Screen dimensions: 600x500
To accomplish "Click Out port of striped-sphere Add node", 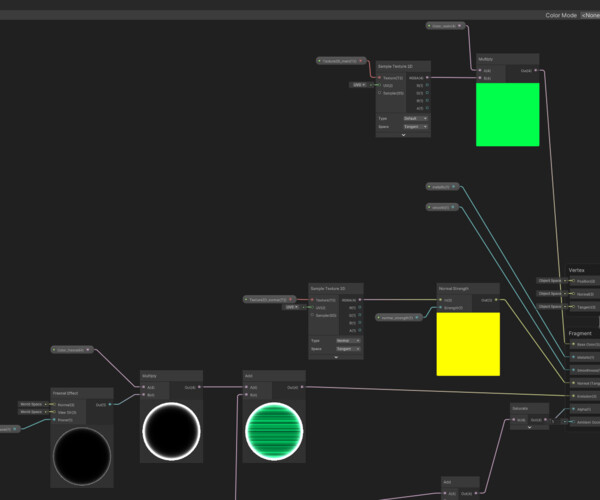I will coord(302,387).
